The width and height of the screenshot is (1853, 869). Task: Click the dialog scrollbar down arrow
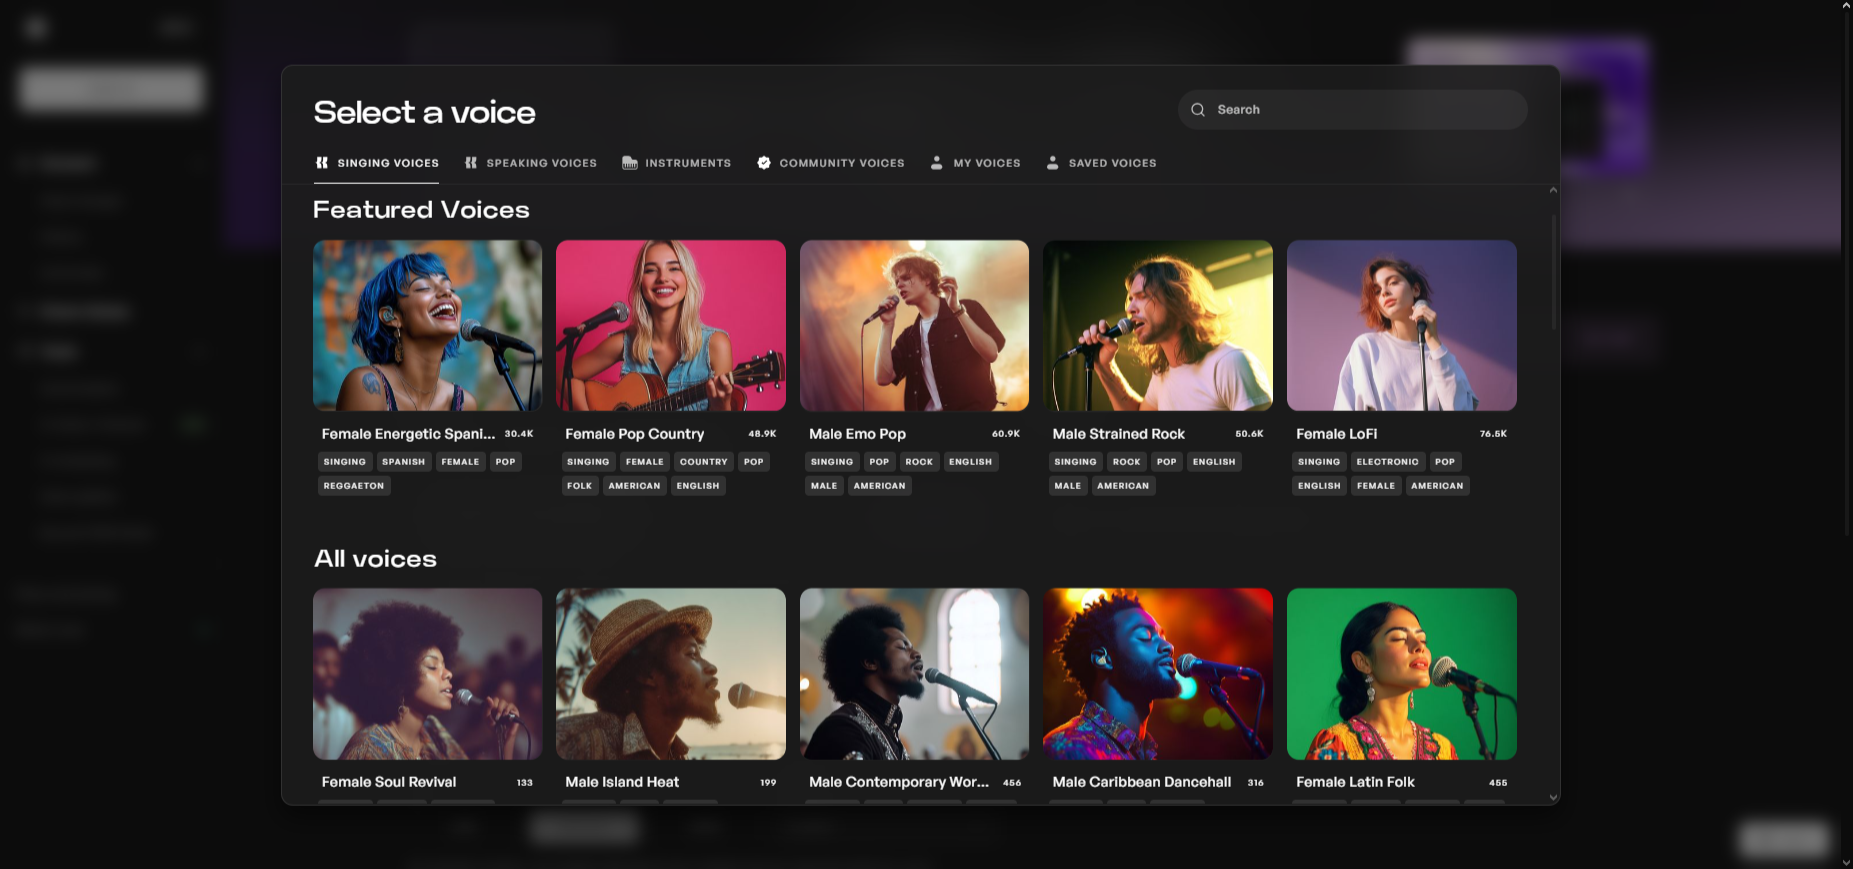pos(1553,798)
